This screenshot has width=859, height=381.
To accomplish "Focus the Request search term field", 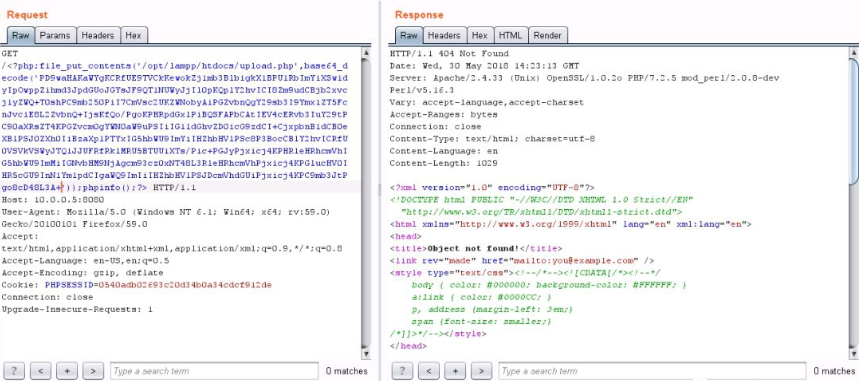I will click(214, 371).
